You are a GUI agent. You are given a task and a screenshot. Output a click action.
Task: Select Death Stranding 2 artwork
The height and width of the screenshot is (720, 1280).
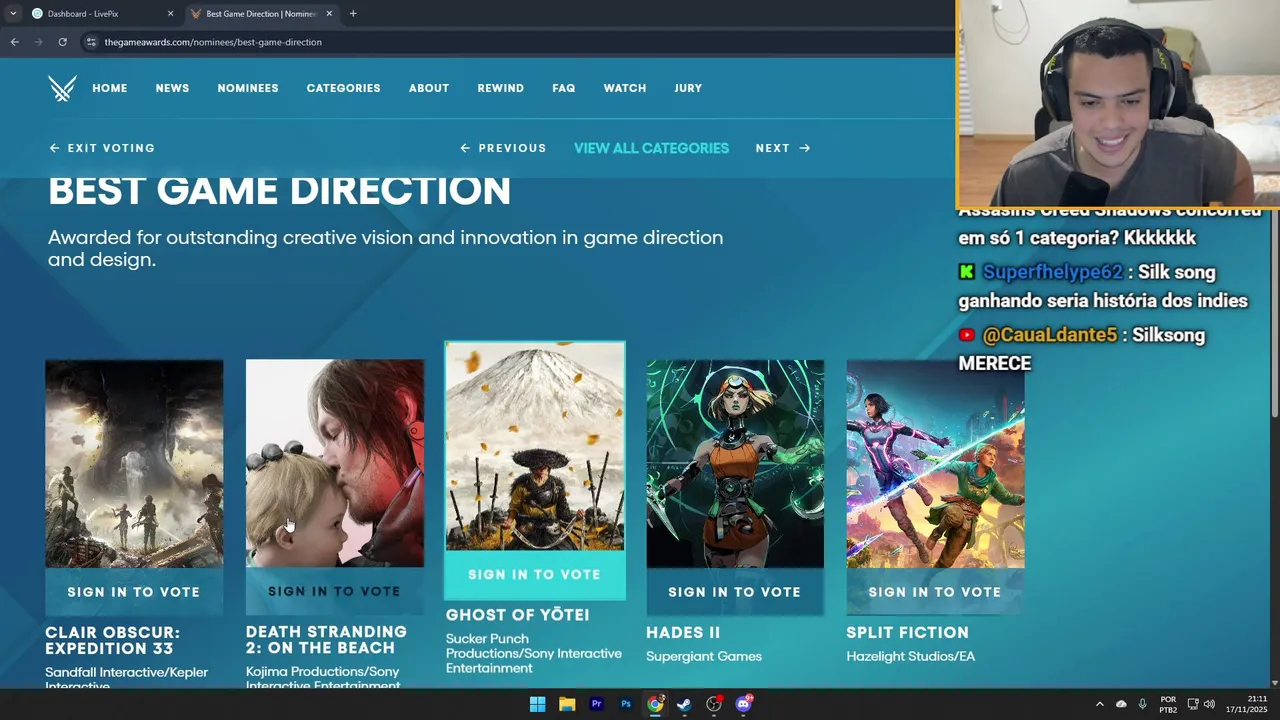(x=335, y=464)
